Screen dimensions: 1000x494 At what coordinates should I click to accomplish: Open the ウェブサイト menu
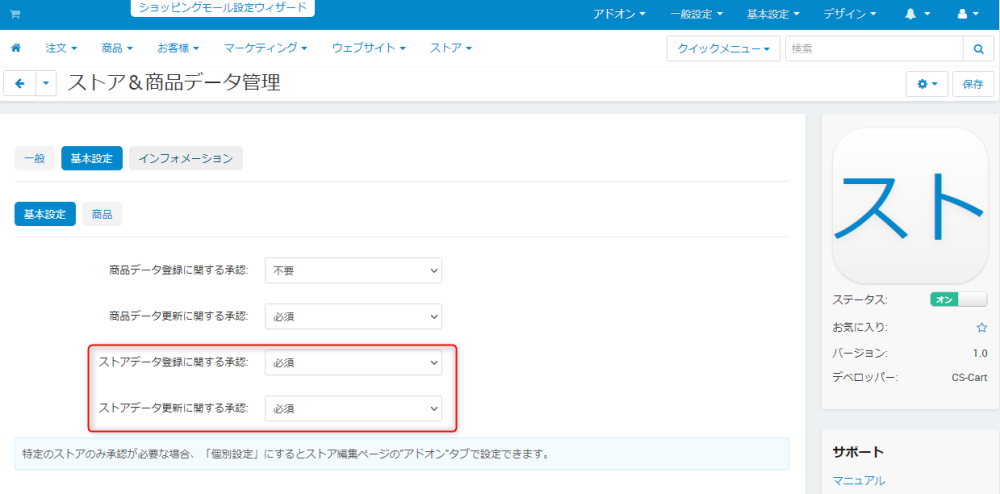[x=369, y=48]
